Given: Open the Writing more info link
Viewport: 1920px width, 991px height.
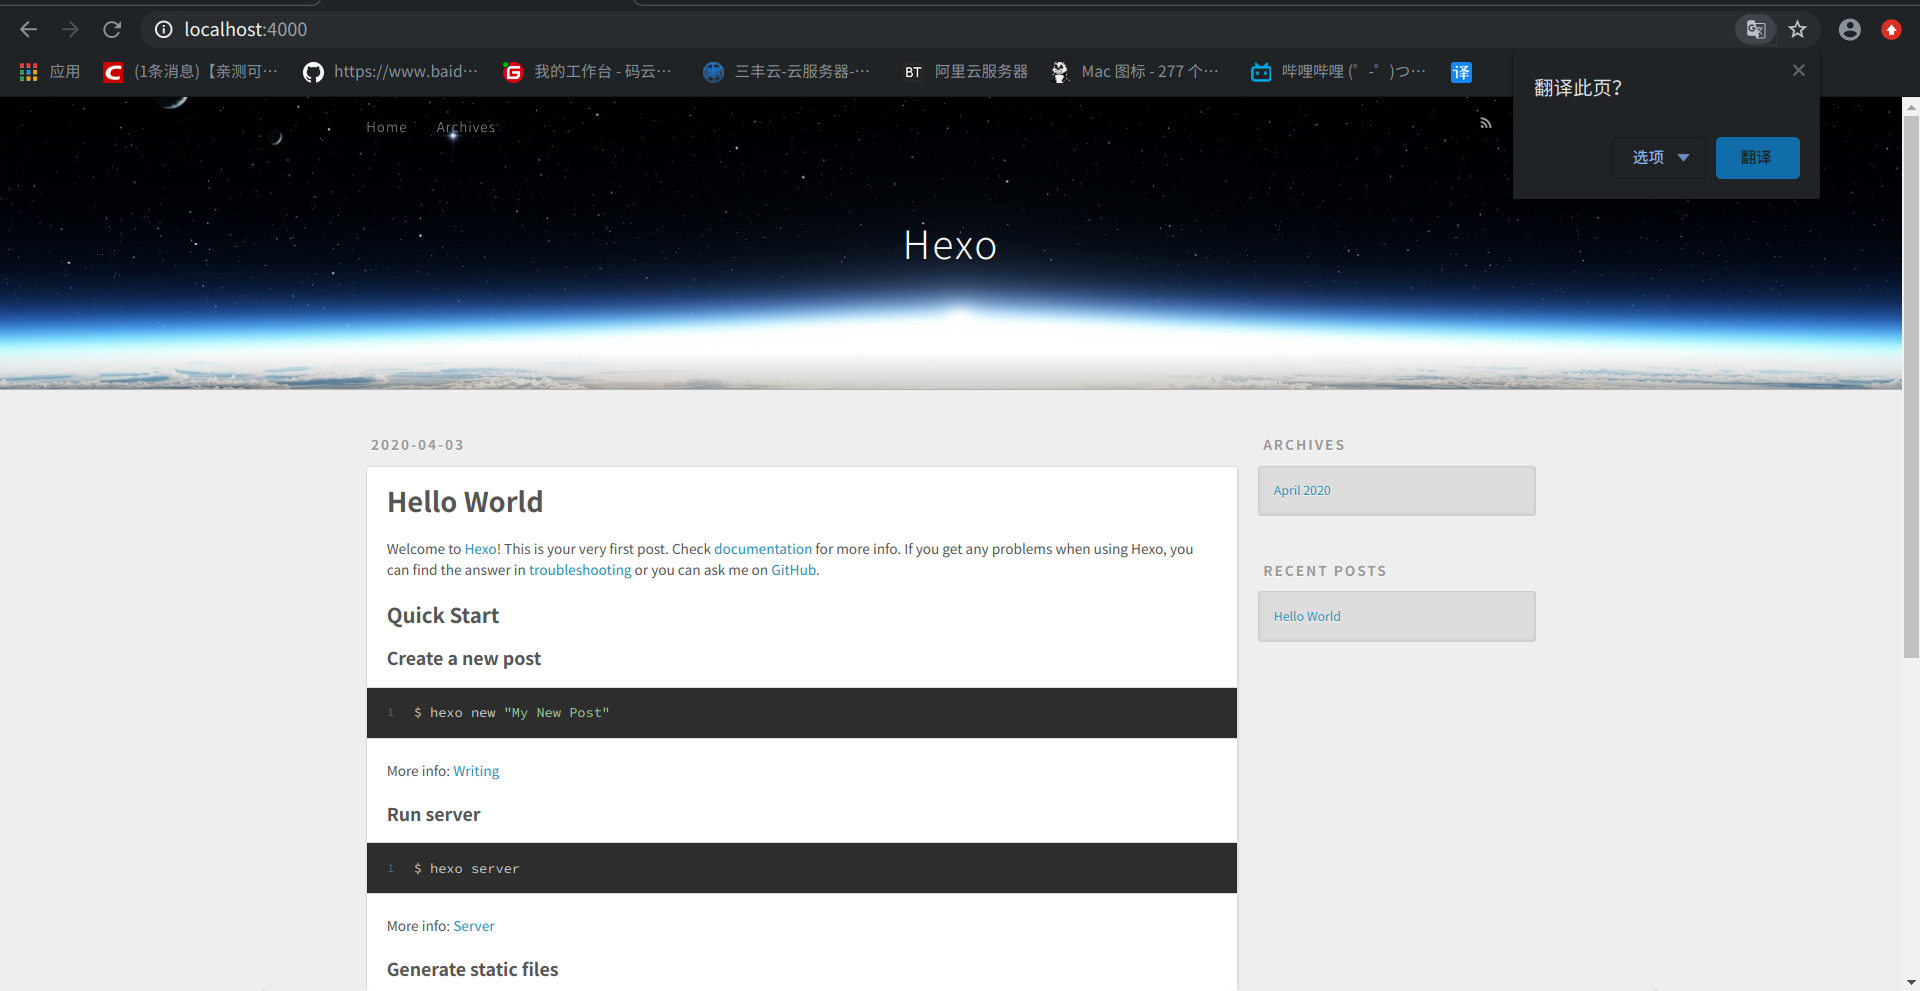Looking at the screenshot, I should 476,771.
